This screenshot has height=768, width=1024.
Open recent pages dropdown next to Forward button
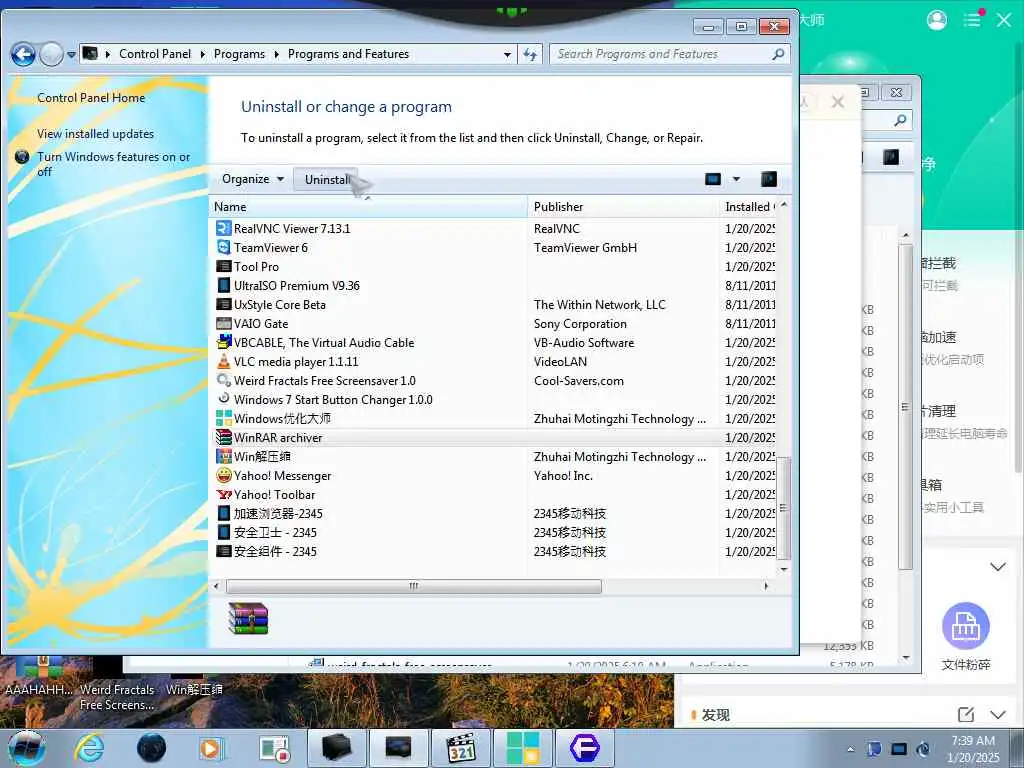click(x=71, y=55)
